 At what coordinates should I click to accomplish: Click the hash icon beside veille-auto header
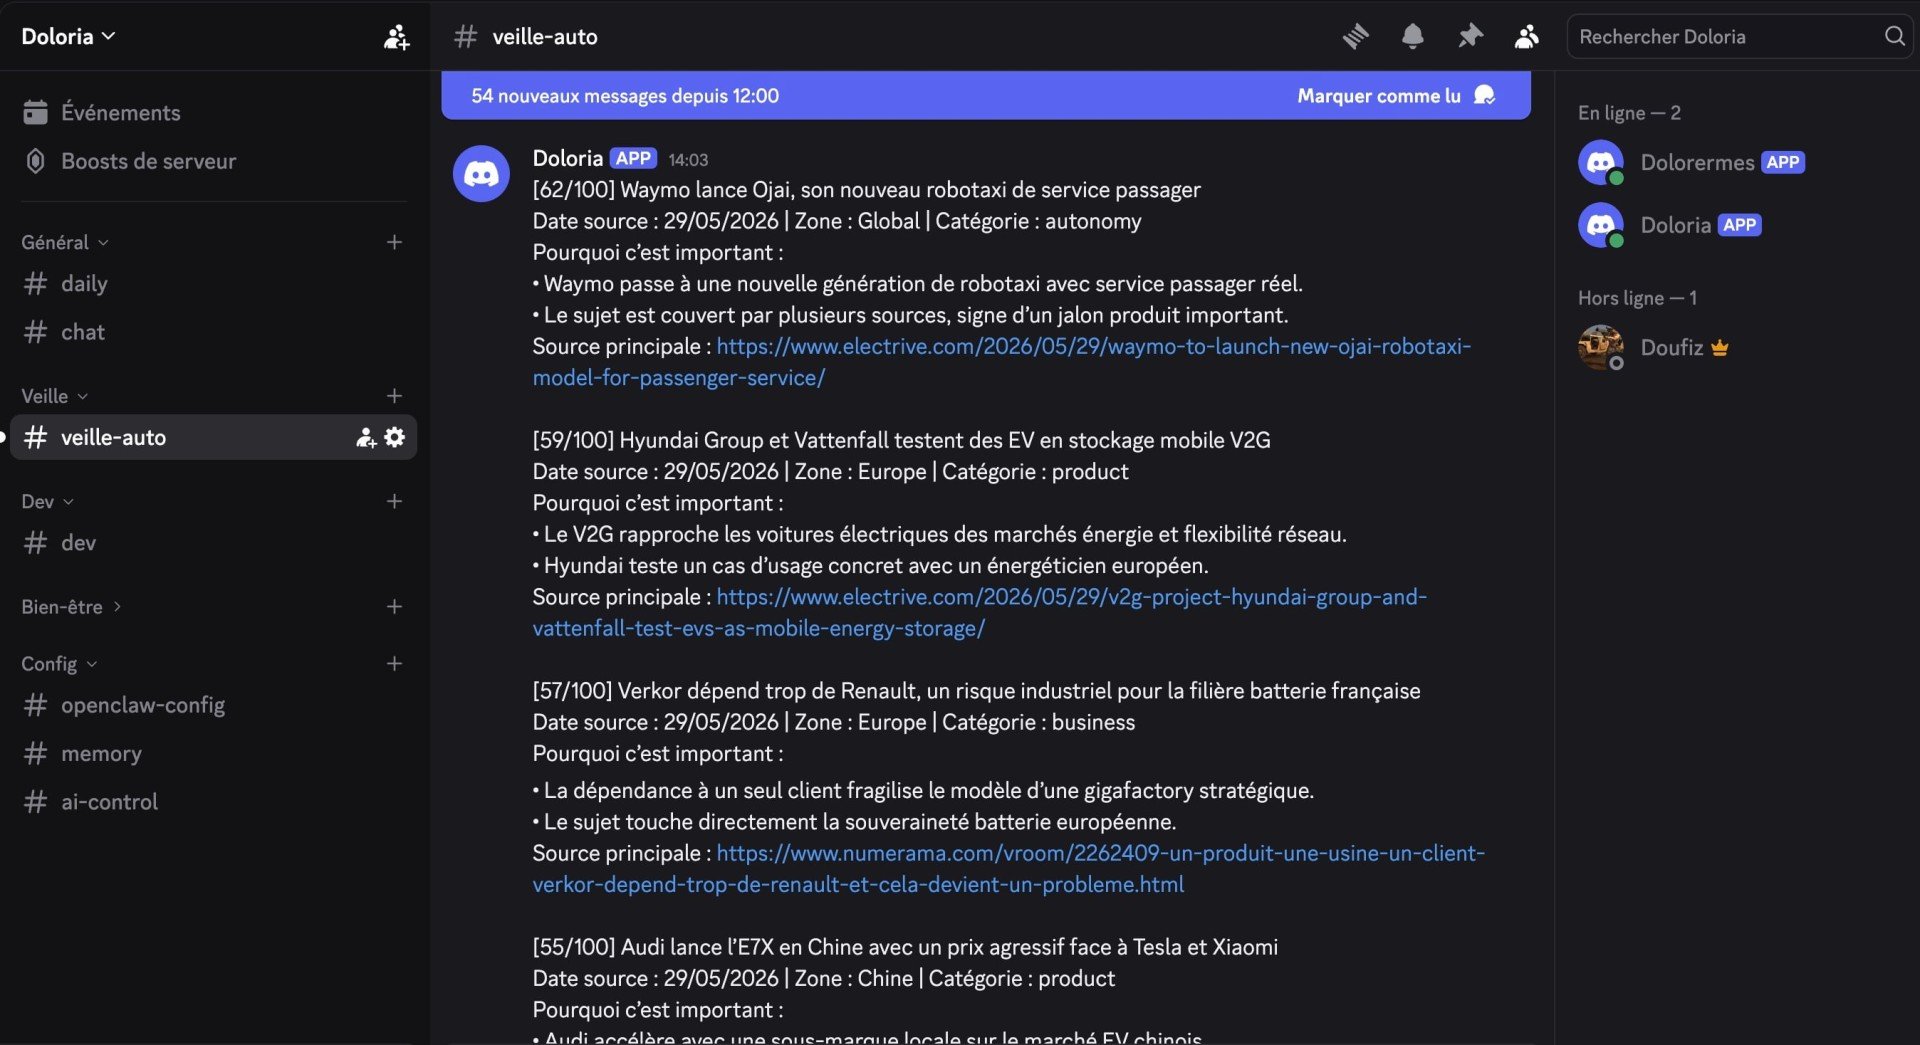465,37
